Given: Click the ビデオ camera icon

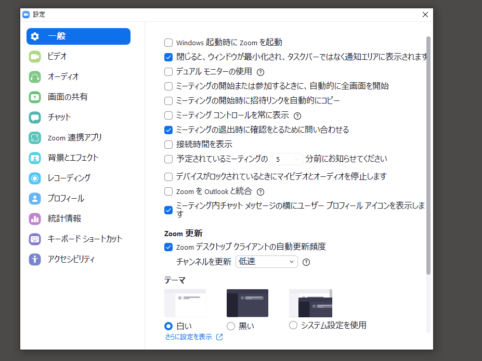Looking at the screenshot, I should click(35, 57).
